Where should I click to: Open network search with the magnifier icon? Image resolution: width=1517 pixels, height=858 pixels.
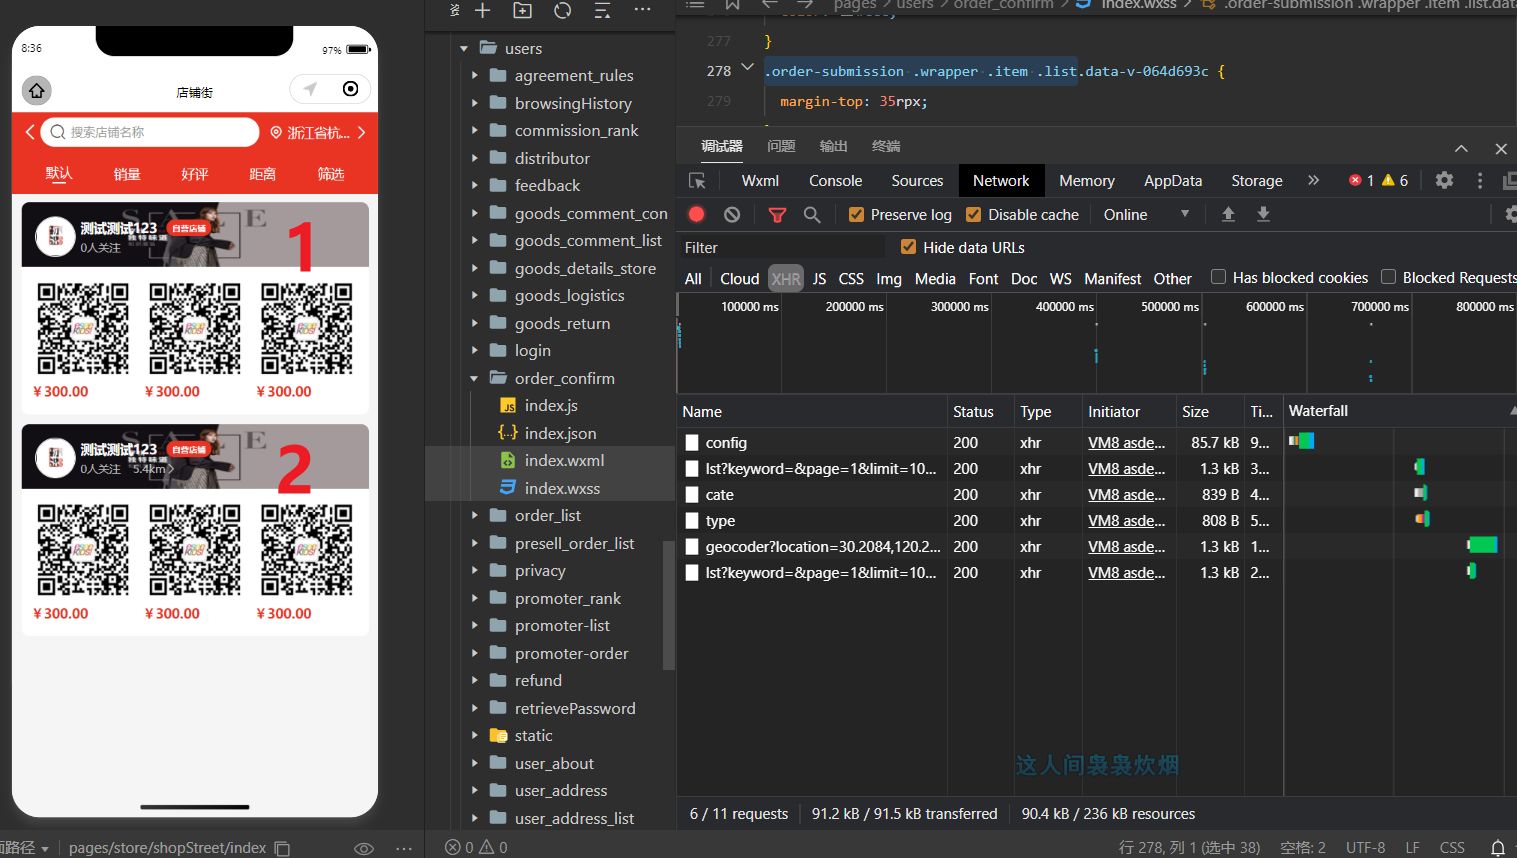[x=812, y=214]
